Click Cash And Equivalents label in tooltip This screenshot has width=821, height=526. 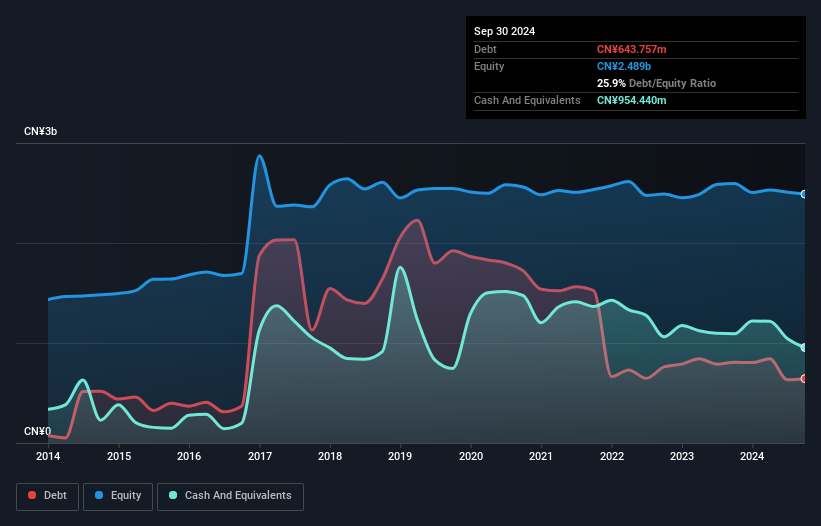click(527, 100)
